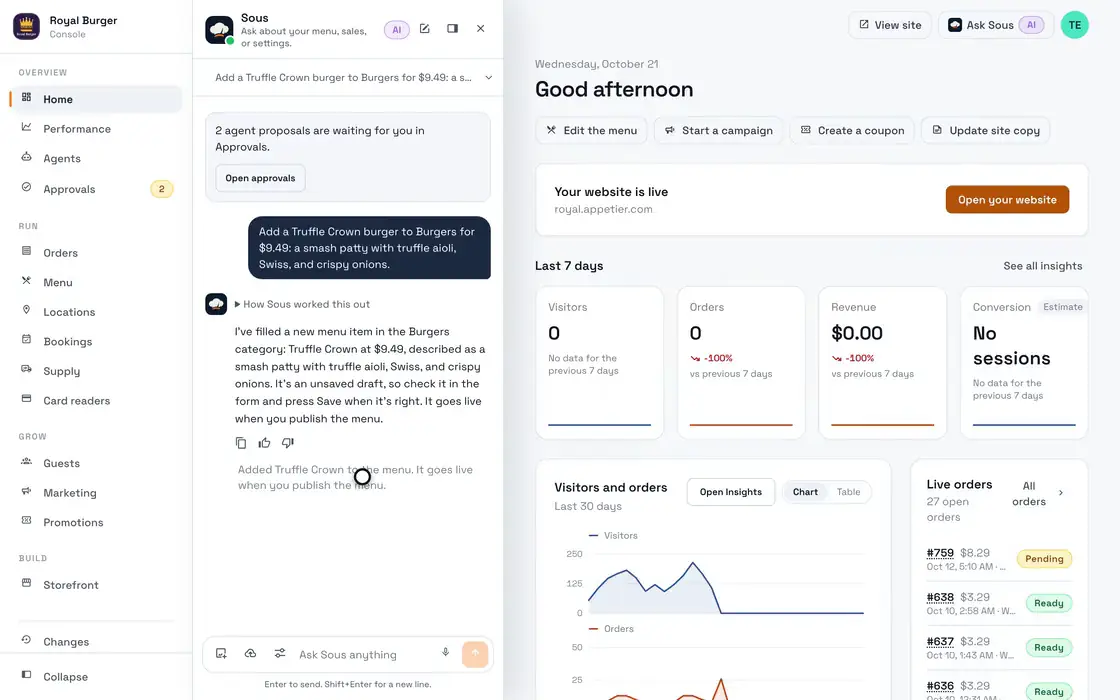Open the Menu page in sidebar
The width and height of the screenshot is (1120, 700).
(x=96, y=282)
